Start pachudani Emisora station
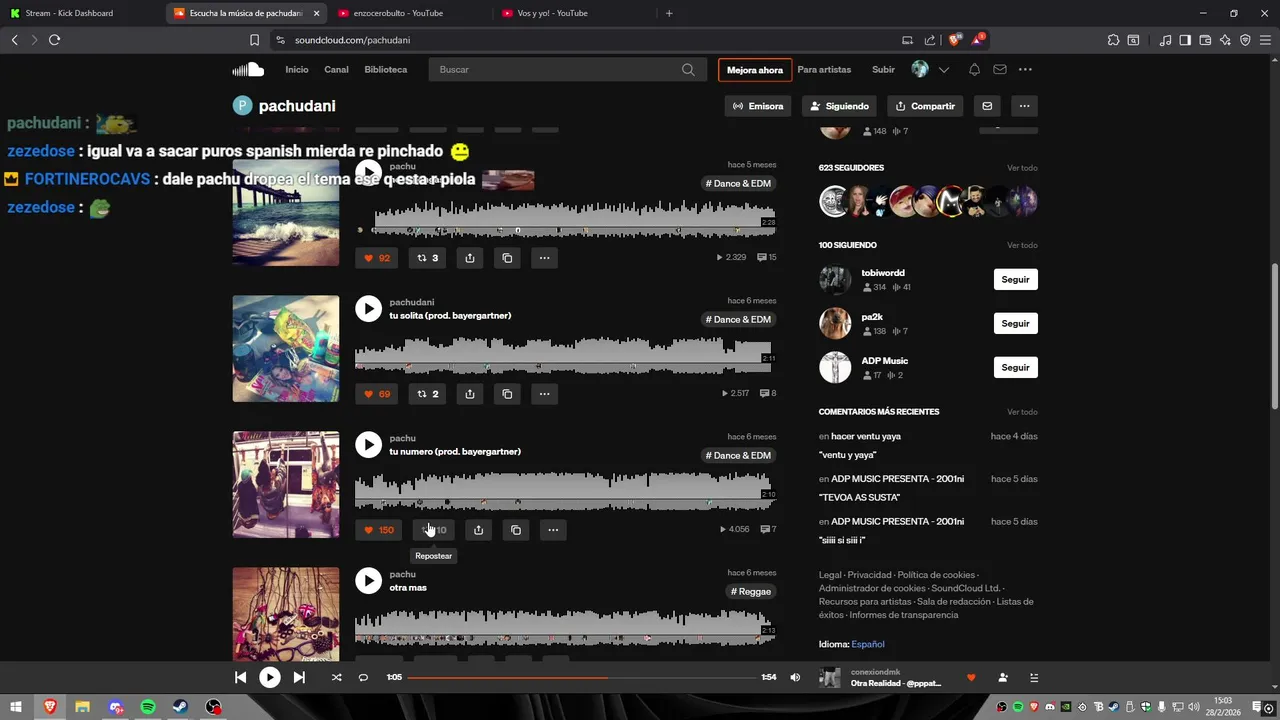The image size is (1280, 720). pyautogui.click(x=758, y=106)
